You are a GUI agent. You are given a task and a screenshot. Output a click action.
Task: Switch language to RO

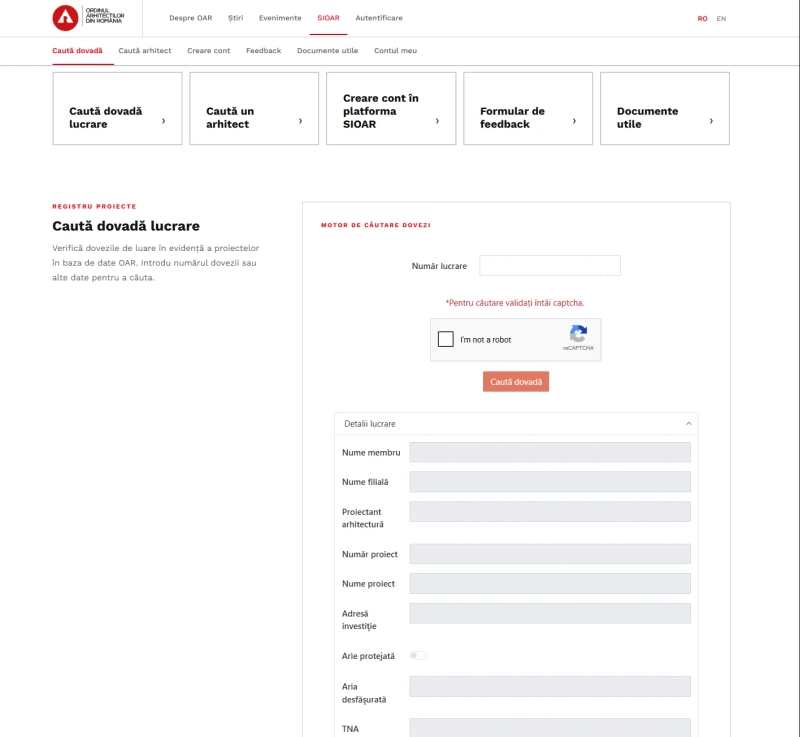[x=703, y=18]
